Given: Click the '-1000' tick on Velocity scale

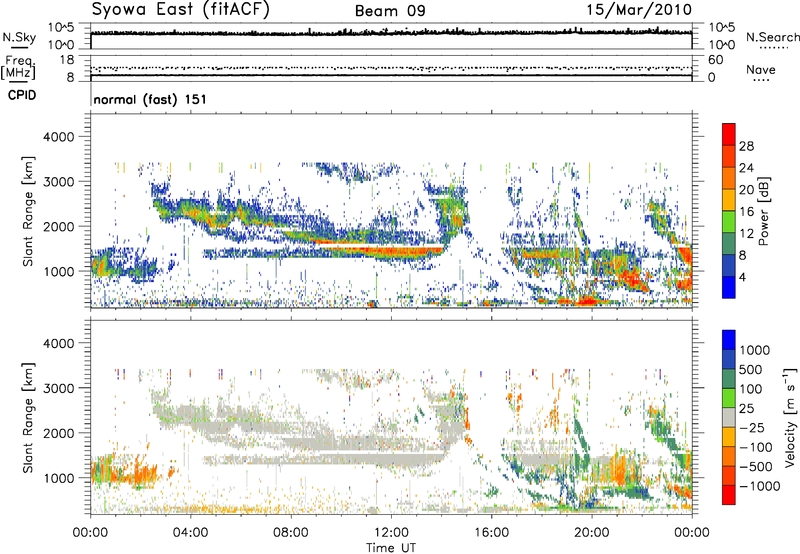Looking at the screenshot, I should [760, 486].
